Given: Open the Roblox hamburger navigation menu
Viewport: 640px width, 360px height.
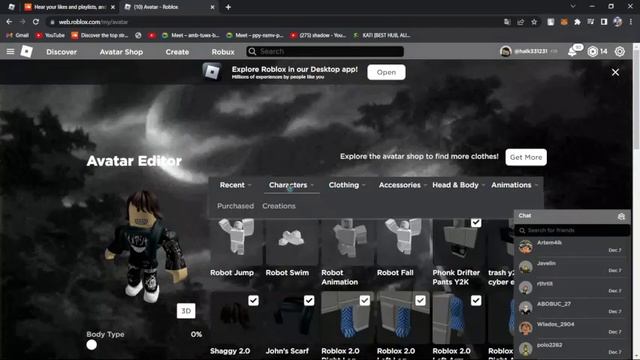Looking at the screenshot, I should [10, 51].
